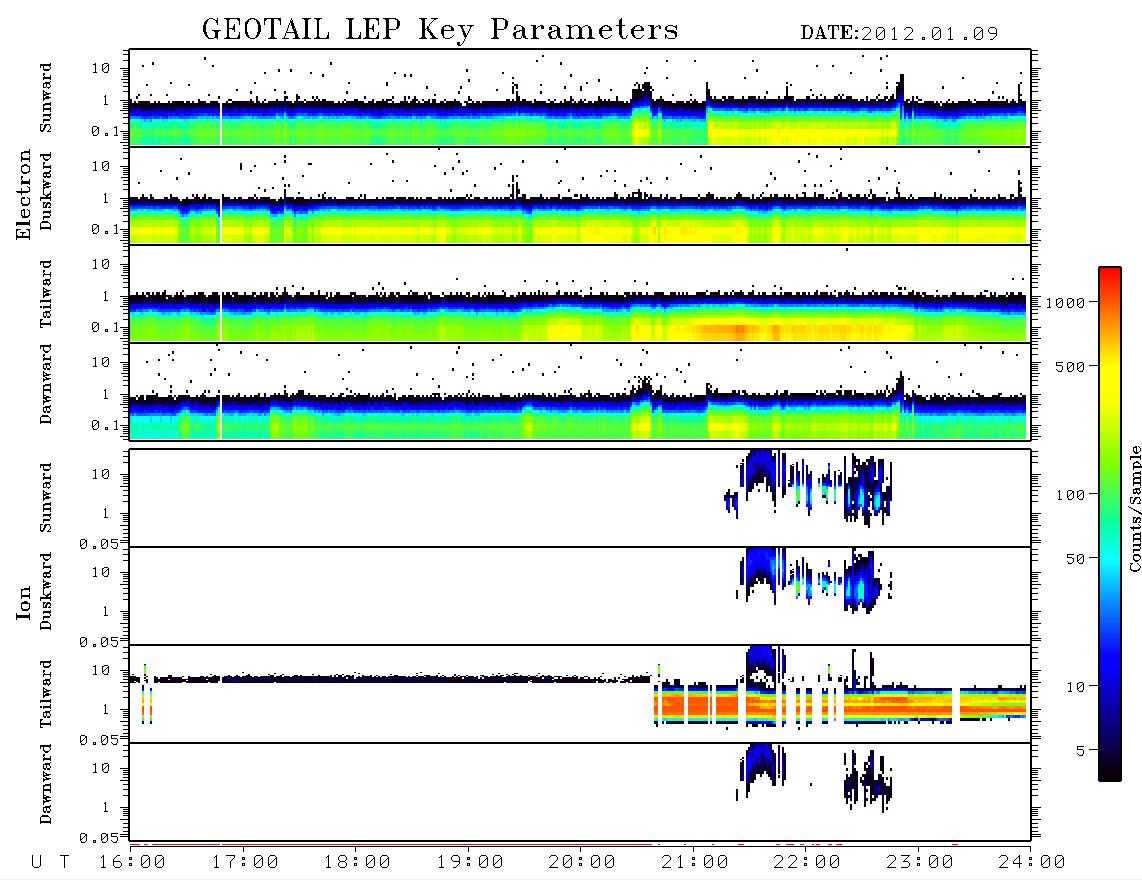Click the '0.05' tick of Ion Sunward panel
Image resolution: width=1142 pixels, height=880 pixels.
[x=99, y=544]
